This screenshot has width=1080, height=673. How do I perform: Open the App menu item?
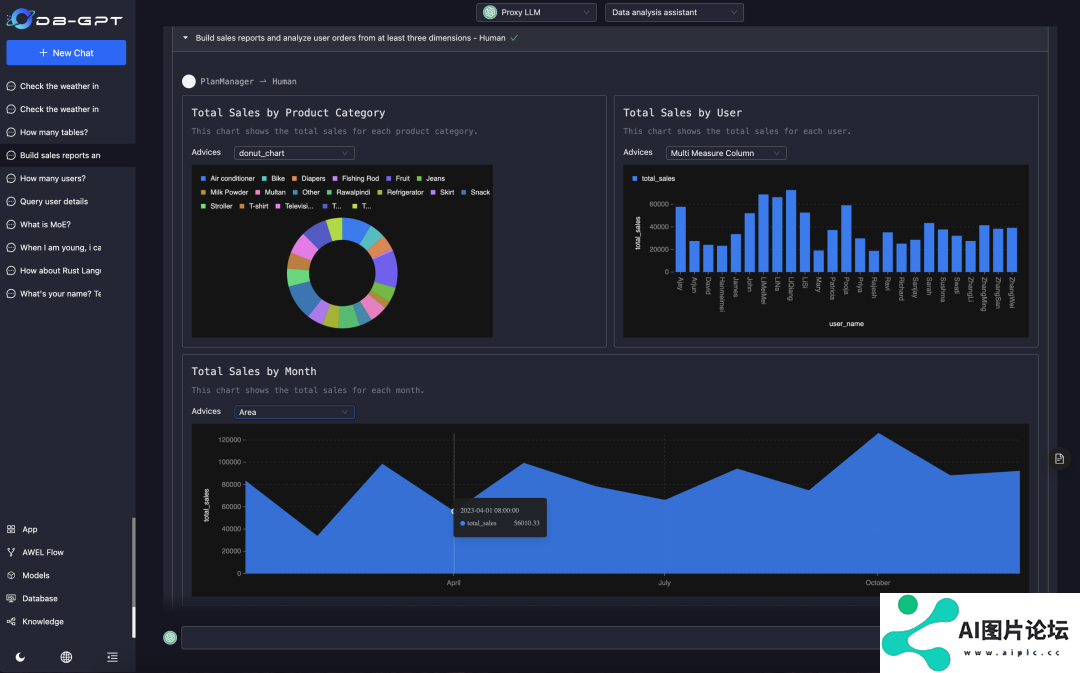pyautogui.click(x=30, y=530)
